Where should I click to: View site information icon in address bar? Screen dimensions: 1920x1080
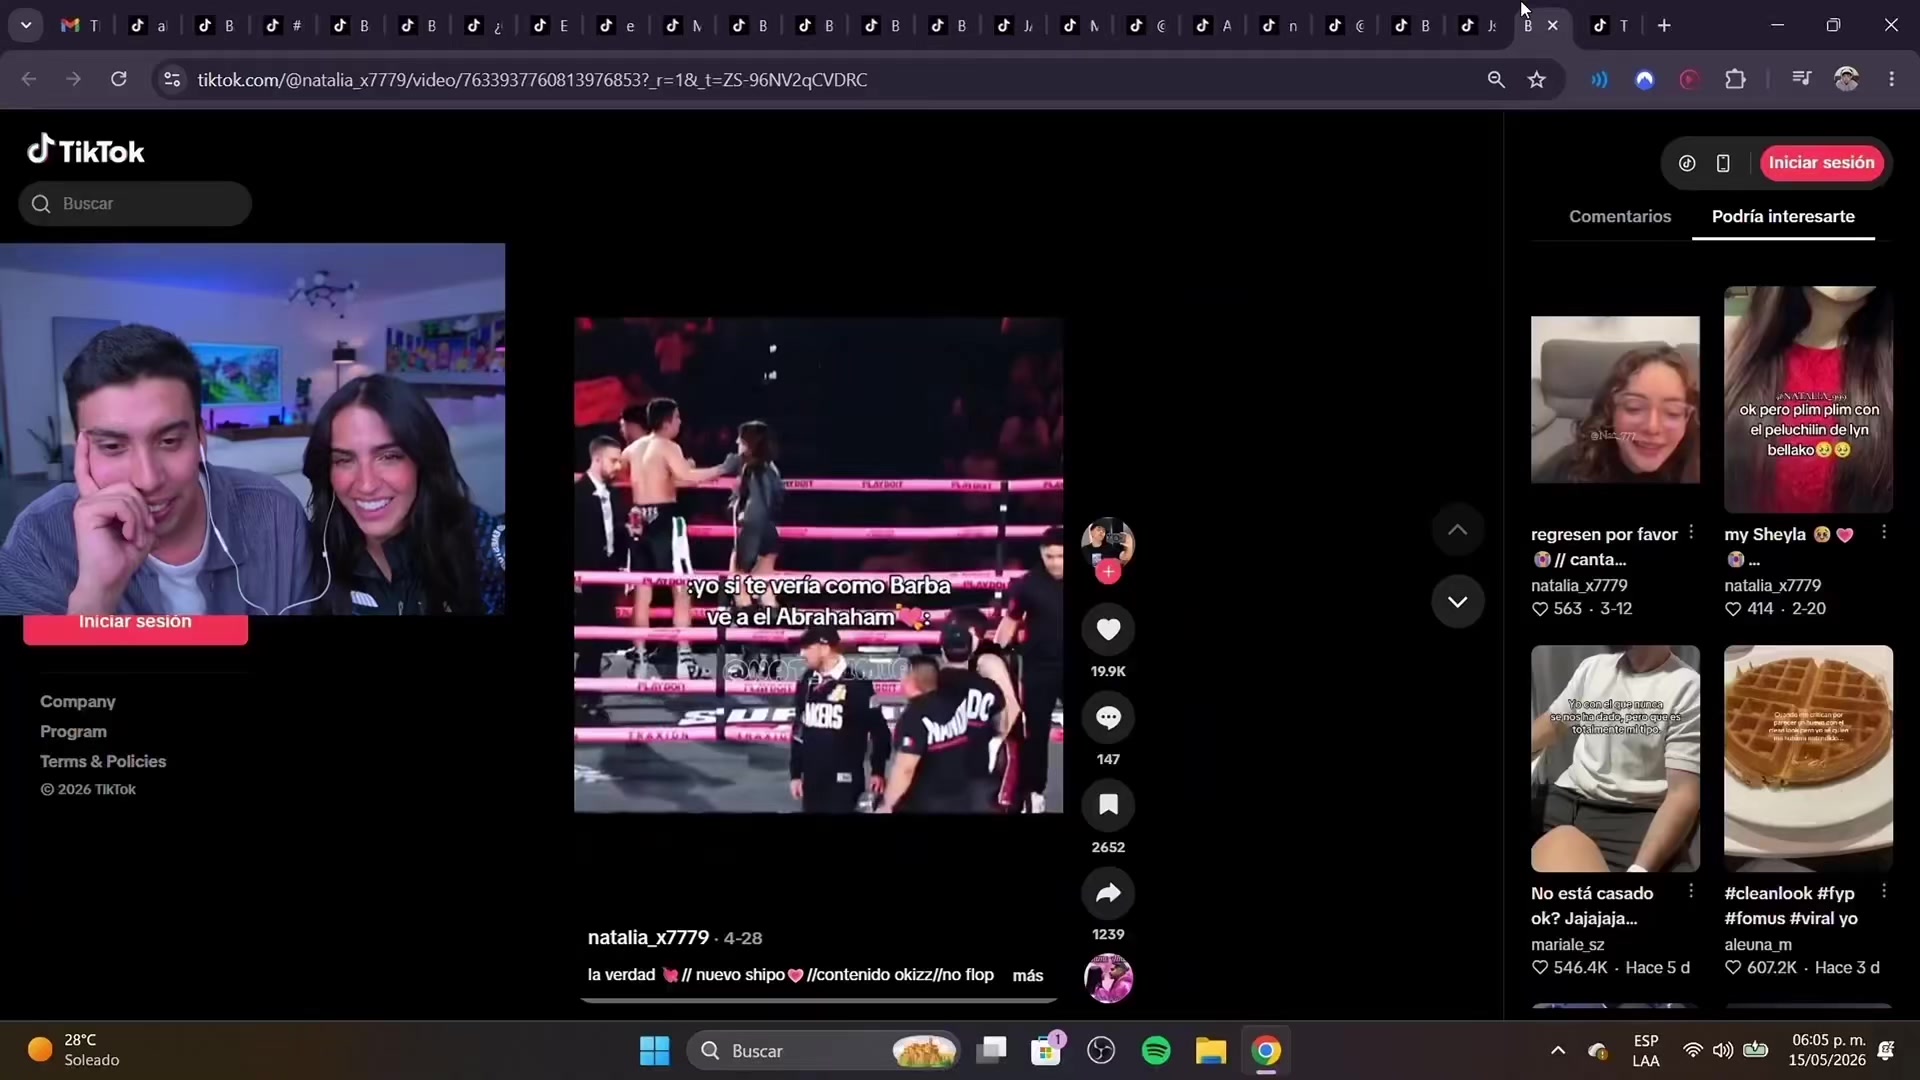coord(172,79)
